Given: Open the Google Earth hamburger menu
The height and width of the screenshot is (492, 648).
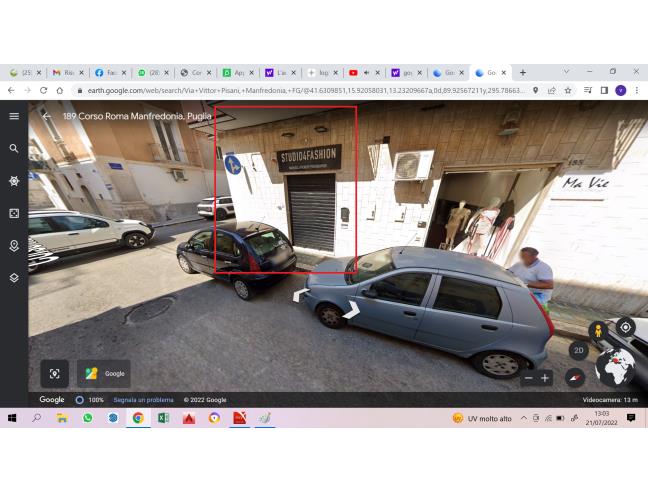Looking at the screenshot, I should [14, 116].
